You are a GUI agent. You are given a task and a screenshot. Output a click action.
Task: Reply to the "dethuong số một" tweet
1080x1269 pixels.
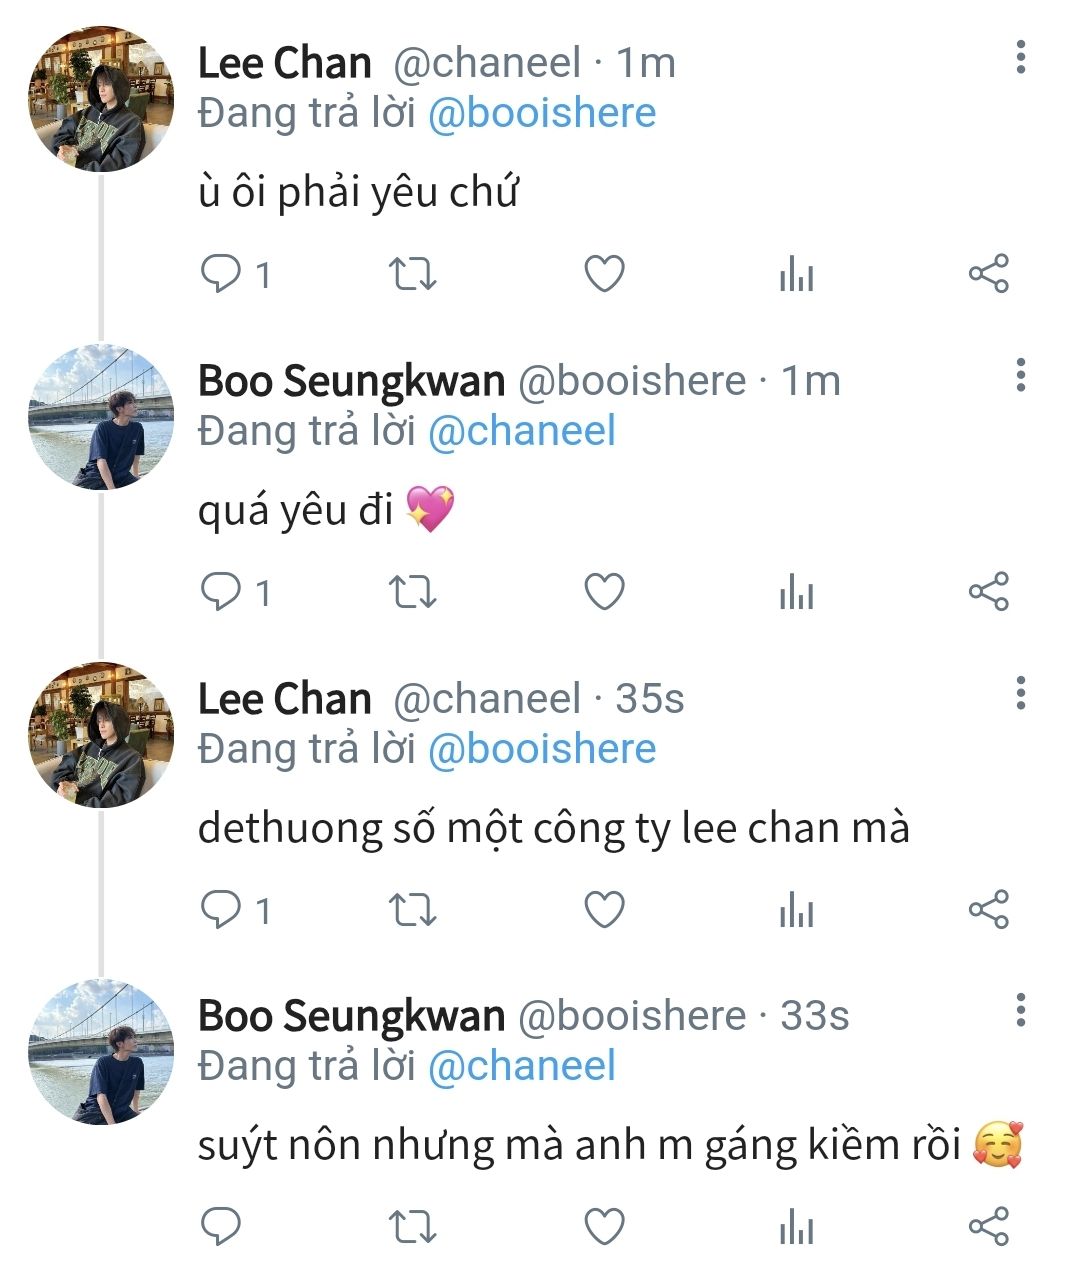pyautogui.click(x=221, y=909)
